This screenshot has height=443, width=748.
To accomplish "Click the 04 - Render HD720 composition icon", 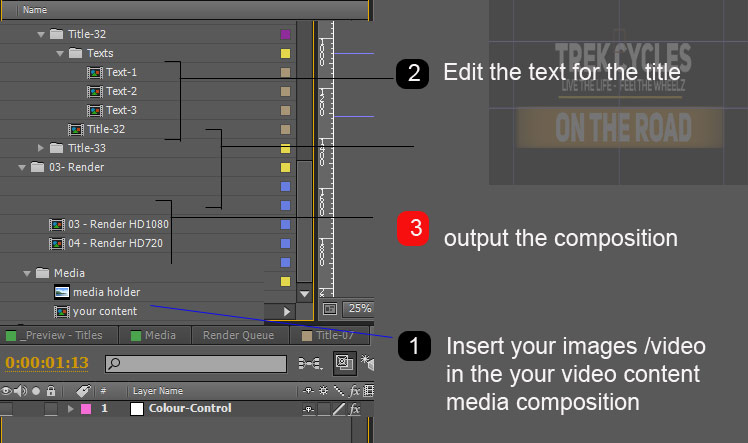I will coord(57,243).
